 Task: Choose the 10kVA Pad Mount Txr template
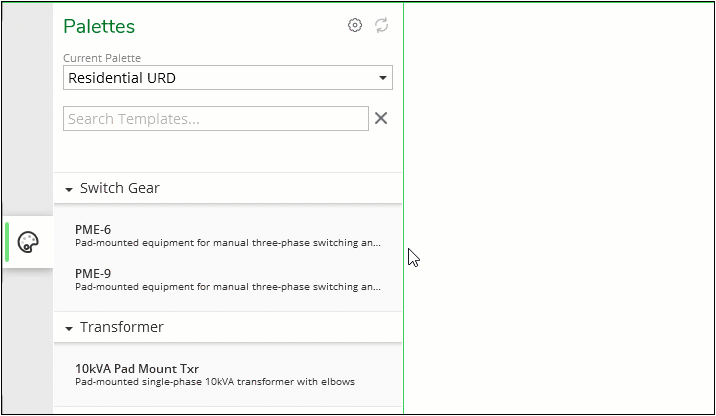click(227, 375)
